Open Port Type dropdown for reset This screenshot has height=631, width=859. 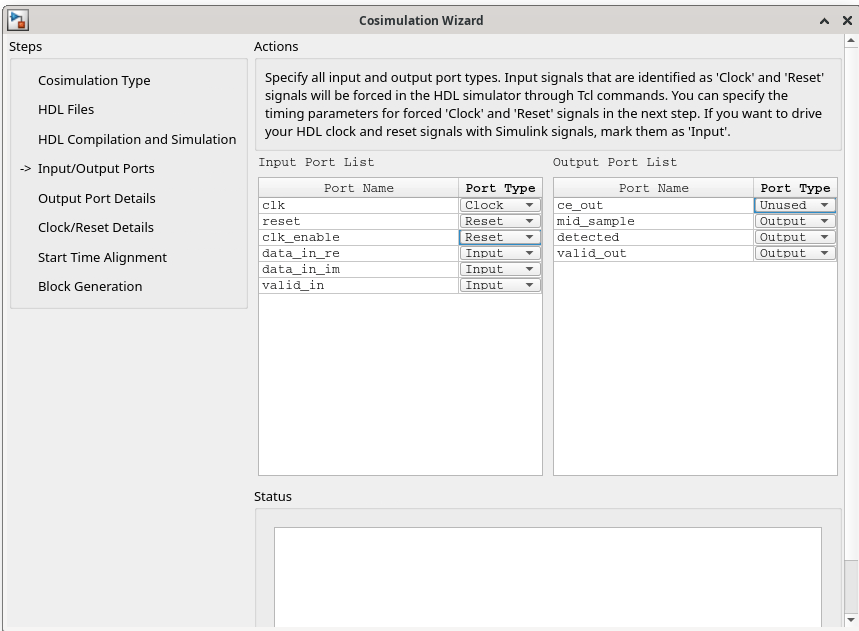499,221
